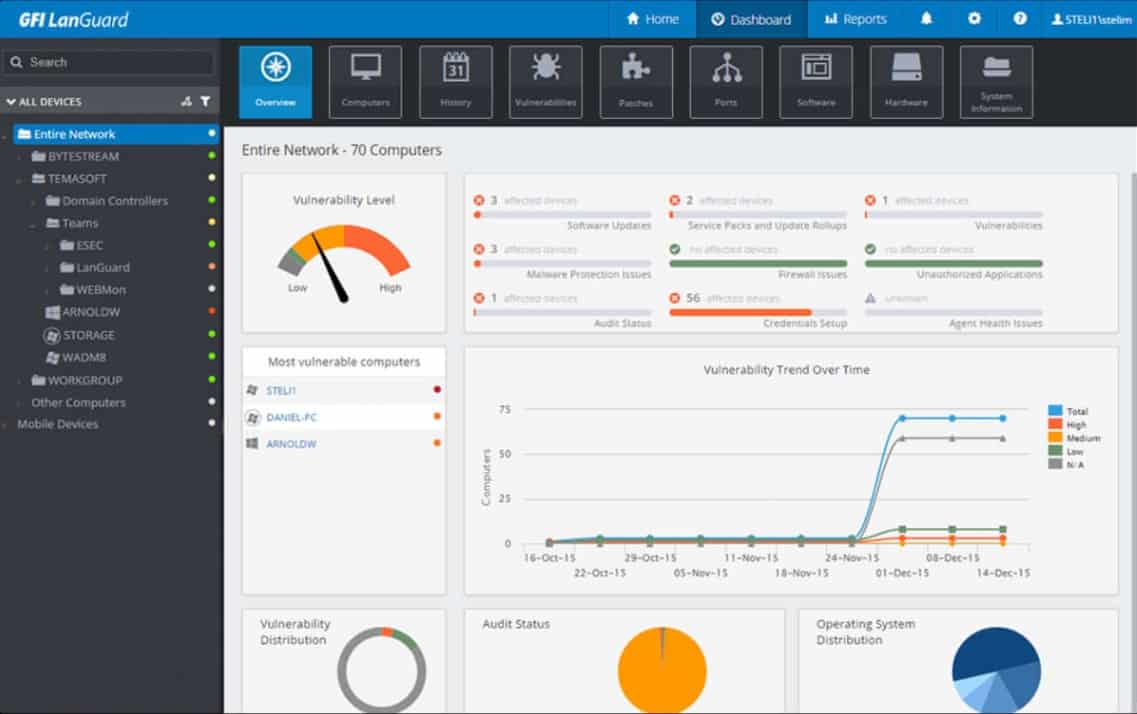
Task: Open the ARNOLDW link in Most vulnerable computers
Action: click(x=291, y=444)
